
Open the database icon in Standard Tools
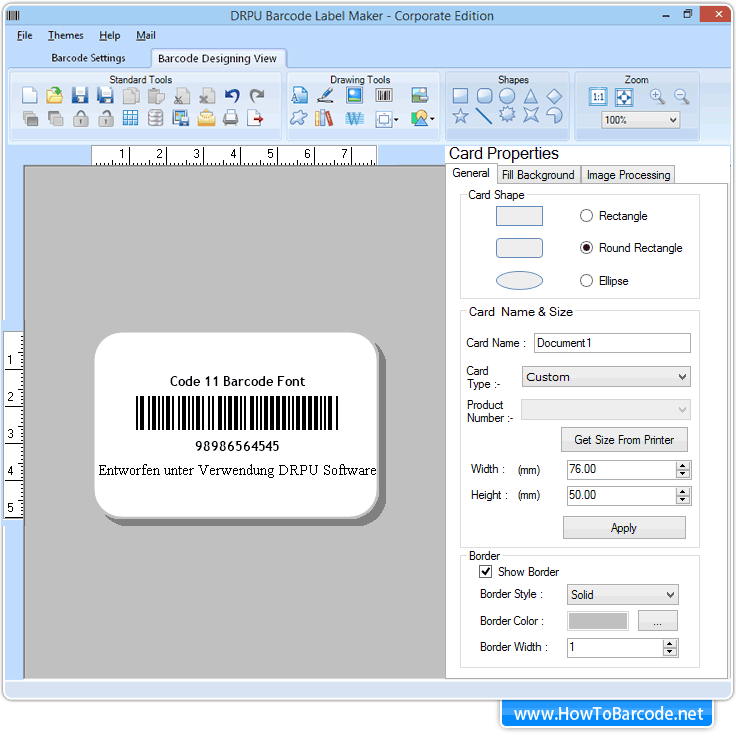155,118
